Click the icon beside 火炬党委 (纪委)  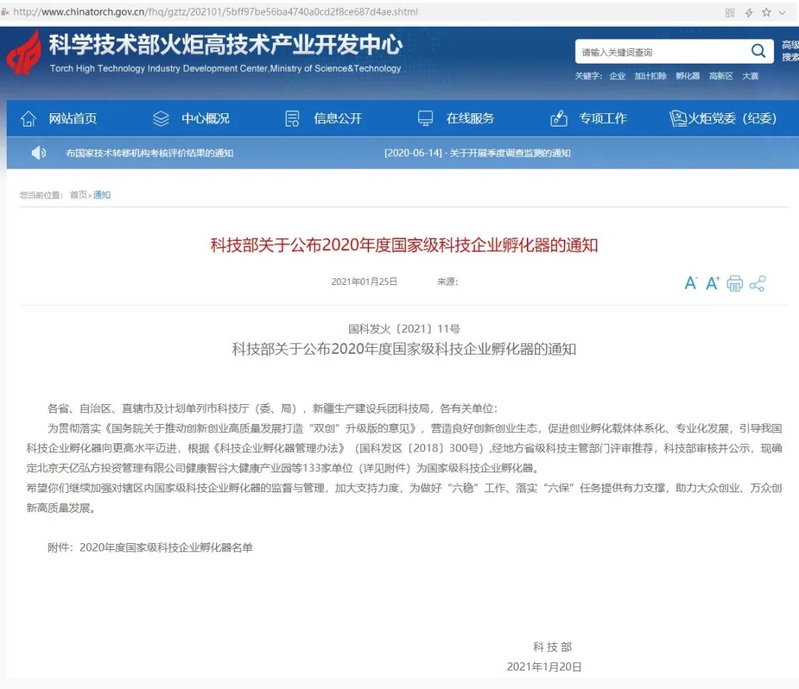(x=678, y=119)
